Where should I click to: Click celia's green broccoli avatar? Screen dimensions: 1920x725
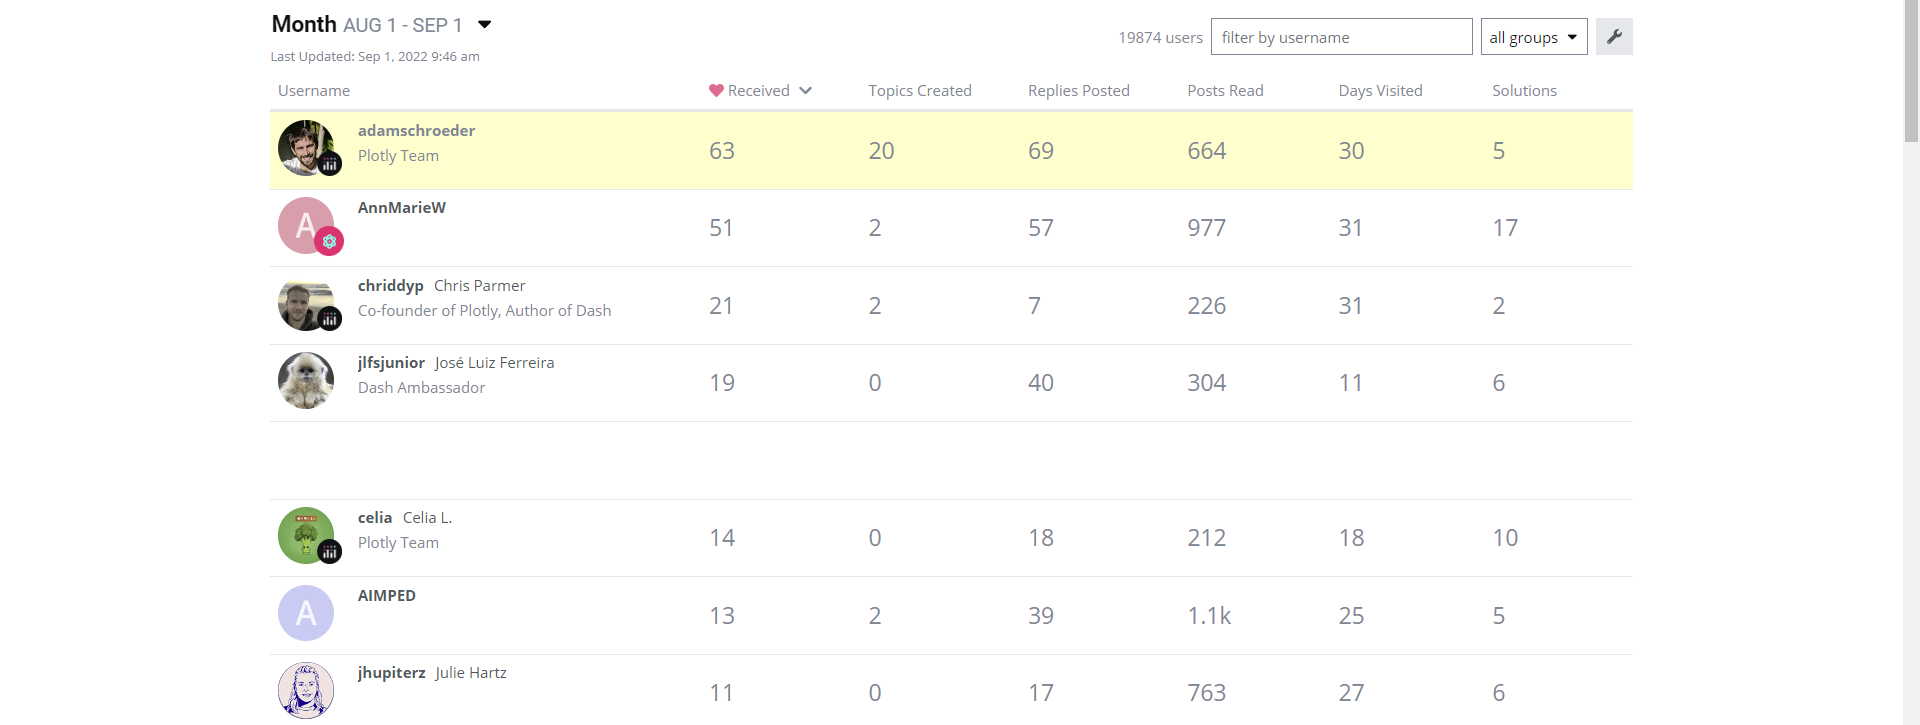pos(306,535)
